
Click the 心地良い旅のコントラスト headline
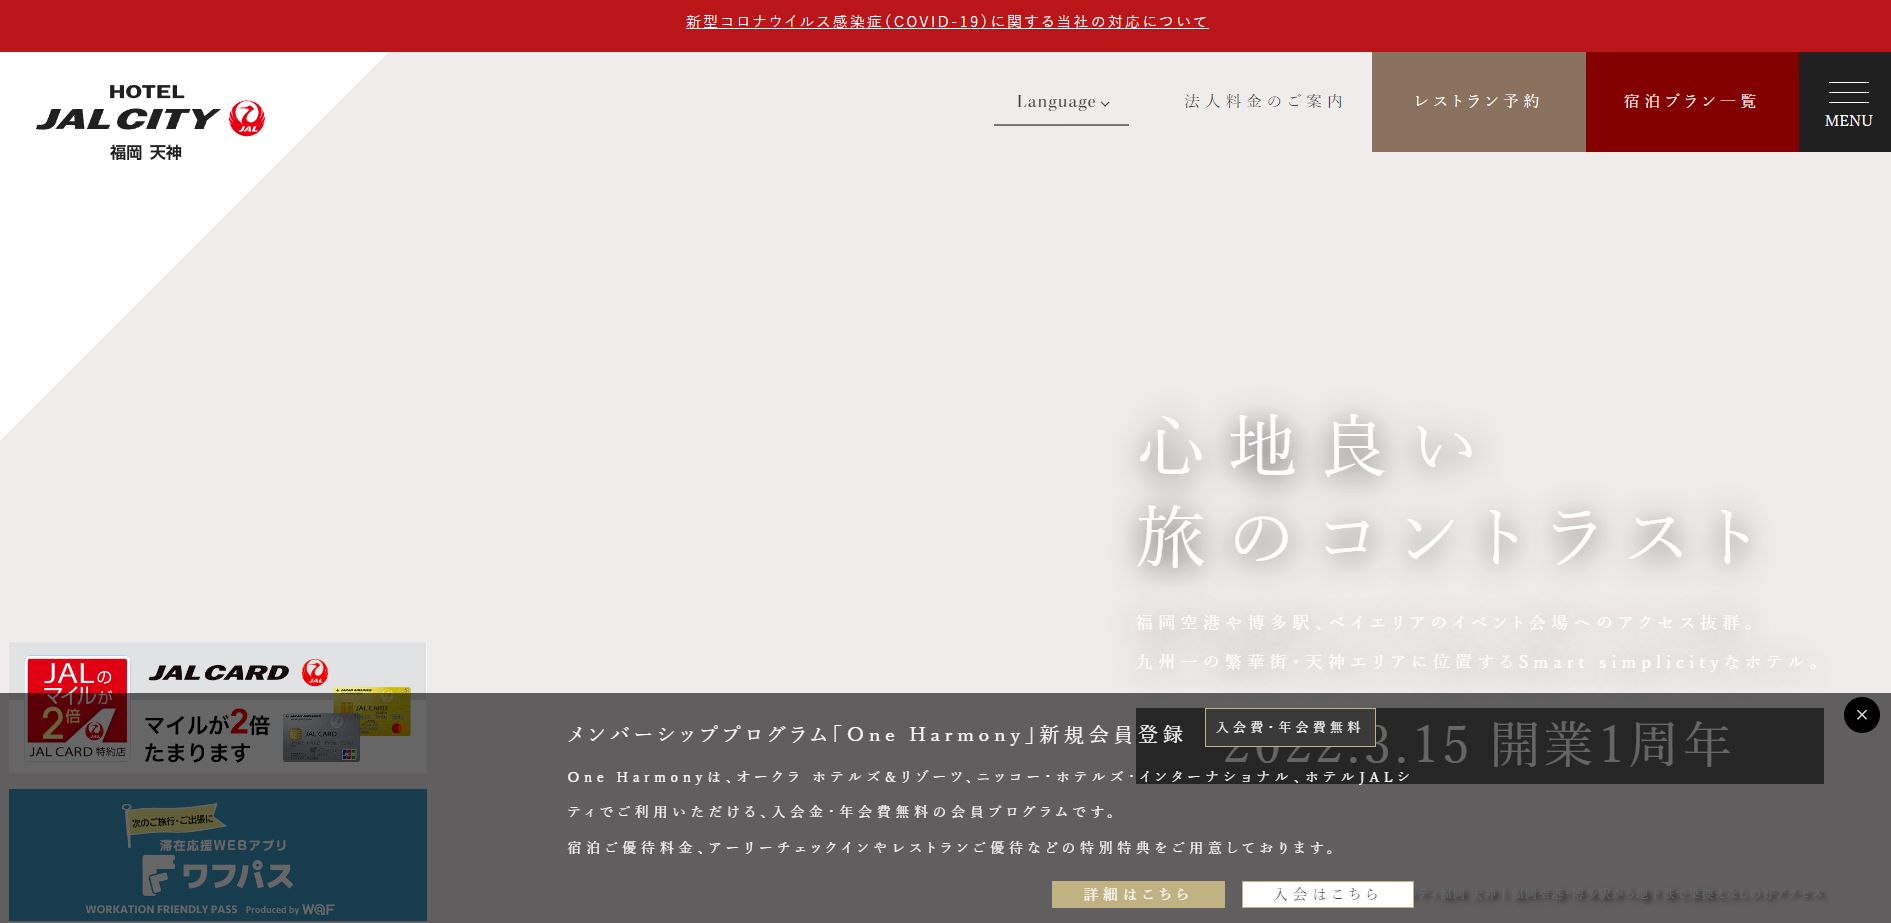click(1445, 492)
